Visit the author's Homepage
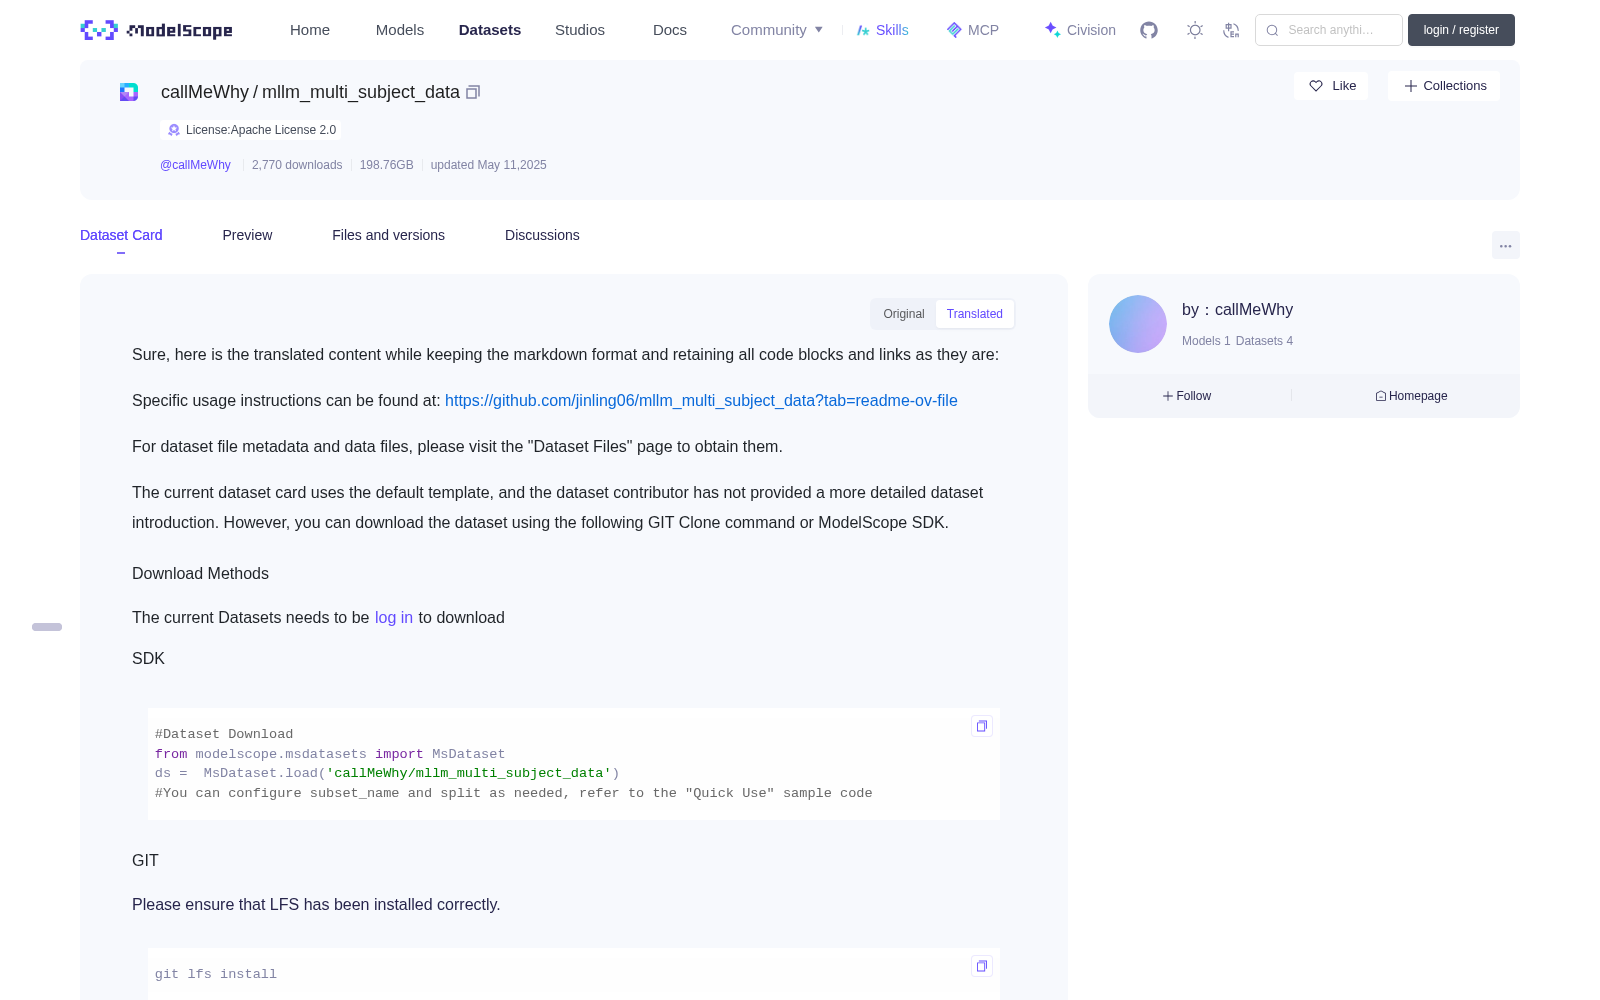Image resolution: width=1600 pixels, height=1000 pixels. click(1411, 396)
